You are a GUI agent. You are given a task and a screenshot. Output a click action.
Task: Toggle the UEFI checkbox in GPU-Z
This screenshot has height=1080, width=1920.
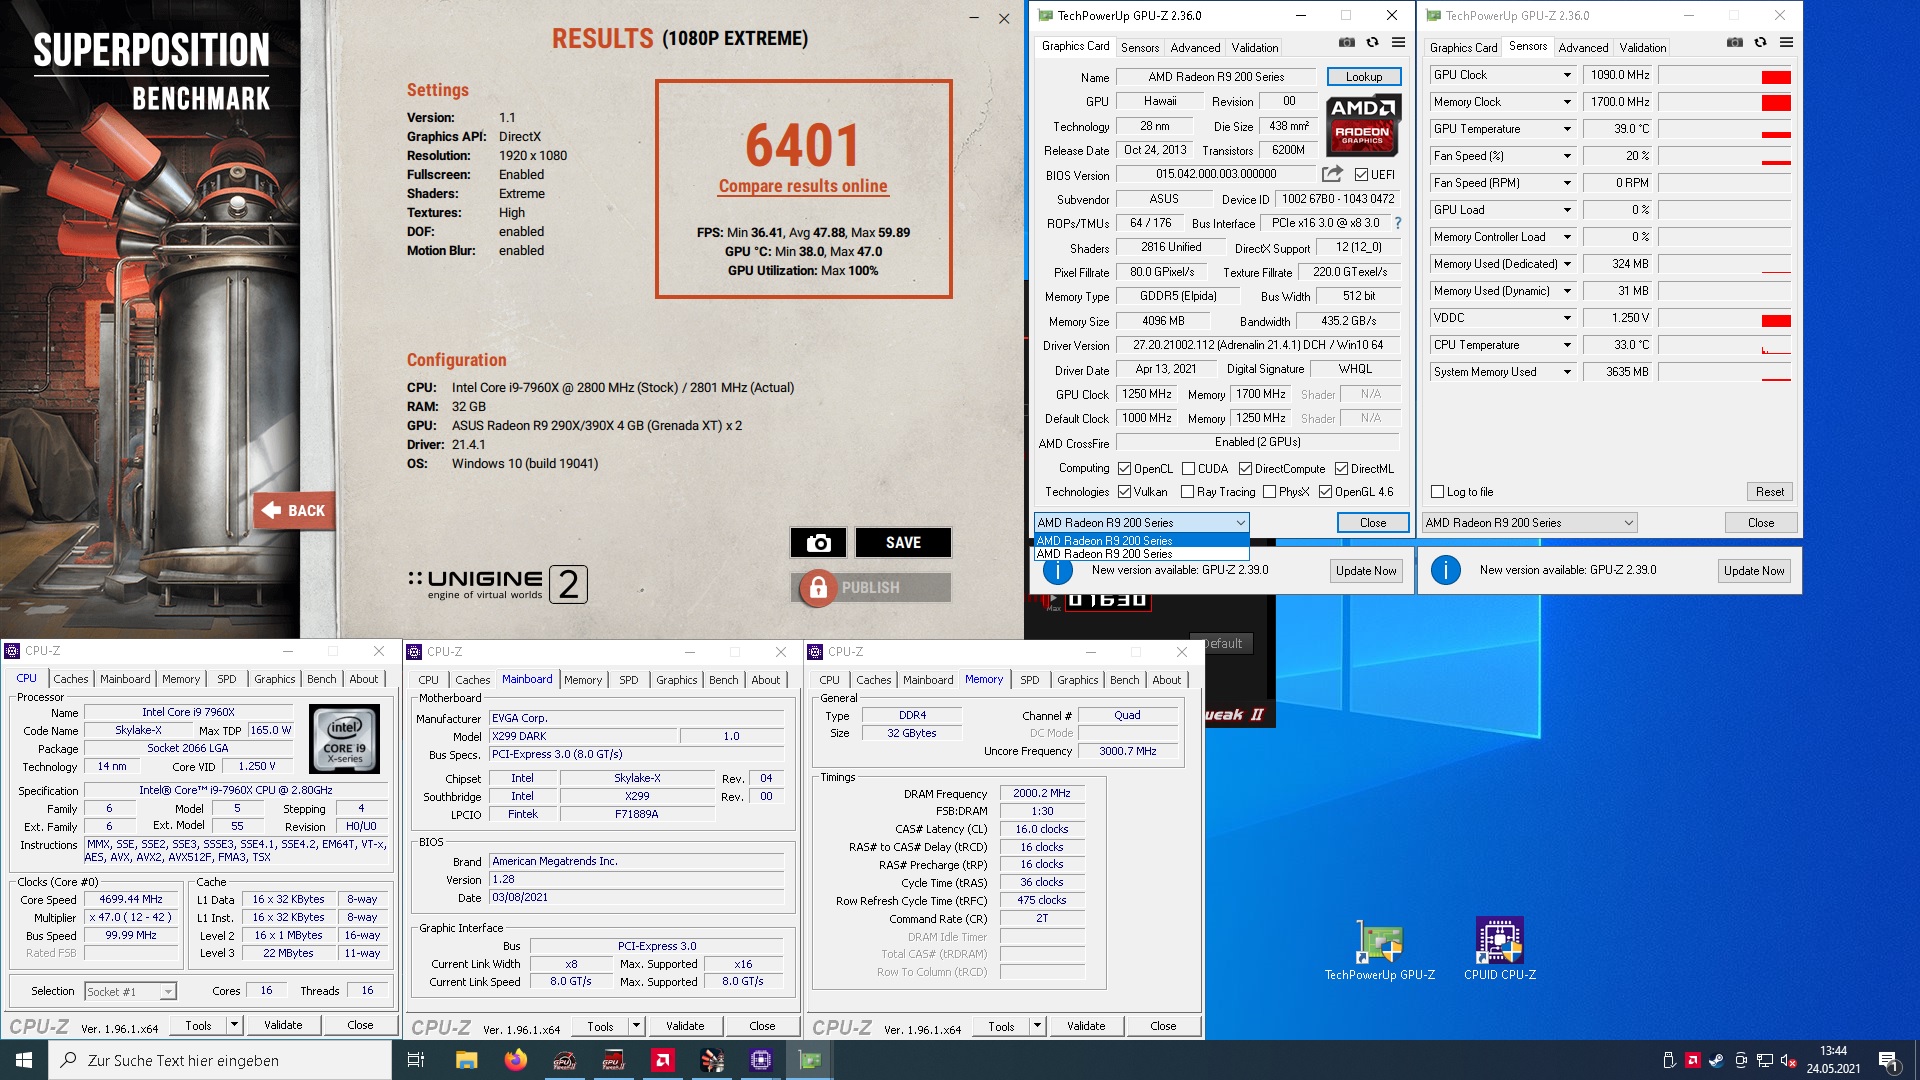tap(1361, 175)
